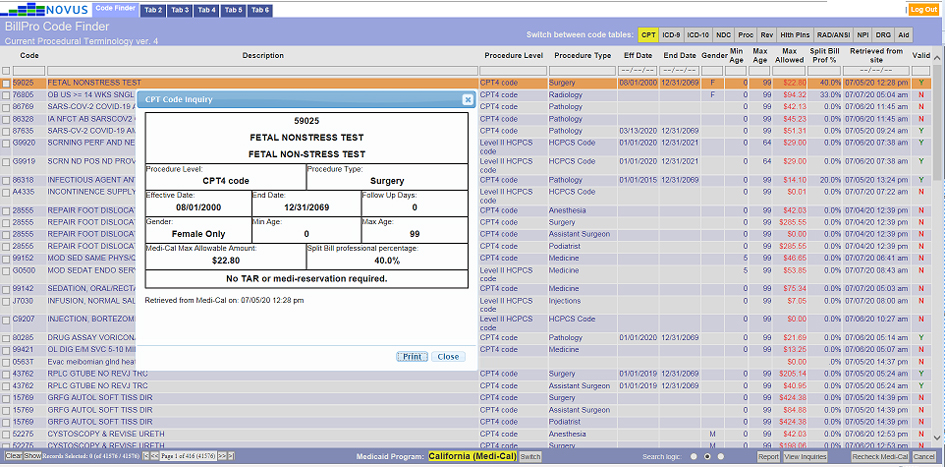Switch the Medicaid Program
Image resolution: width=945 pixels, height=467 pixels.
(x=530, y=457)
